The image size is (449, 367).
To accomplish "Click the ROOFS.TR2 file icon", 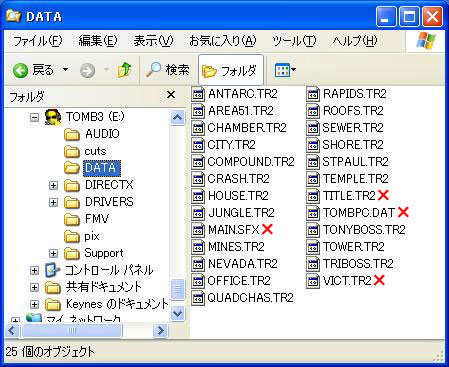I will click(x=313, y=111).
